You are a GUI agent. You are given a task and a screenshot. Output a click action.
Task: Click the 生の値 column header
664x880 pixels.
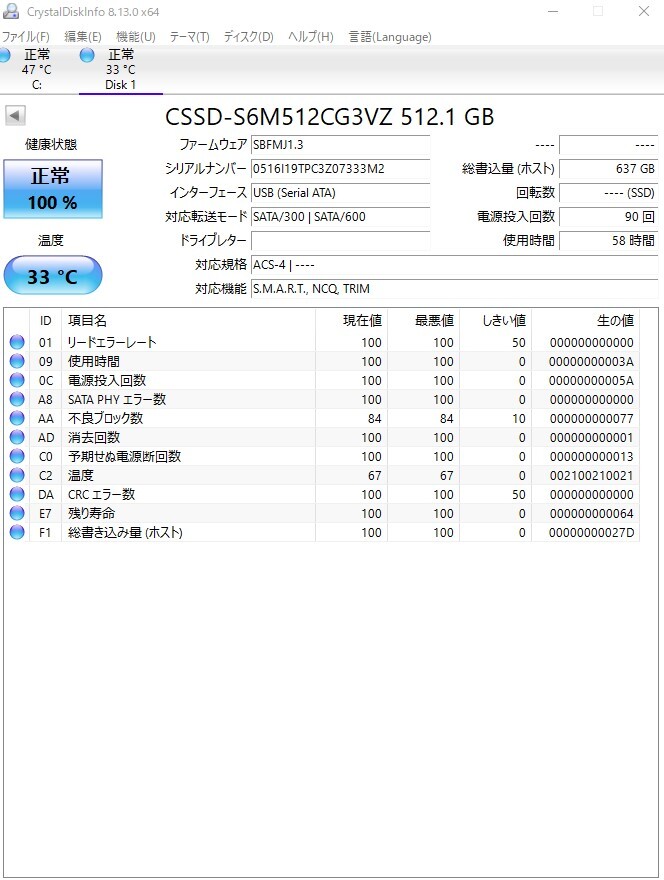point(585,320)
